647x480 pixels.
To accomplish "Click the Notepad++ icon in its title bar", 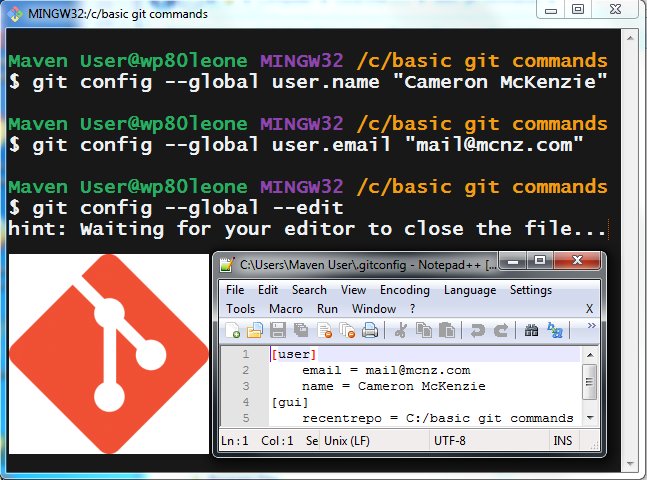I will pyautogui.click(x=227, y=265).
